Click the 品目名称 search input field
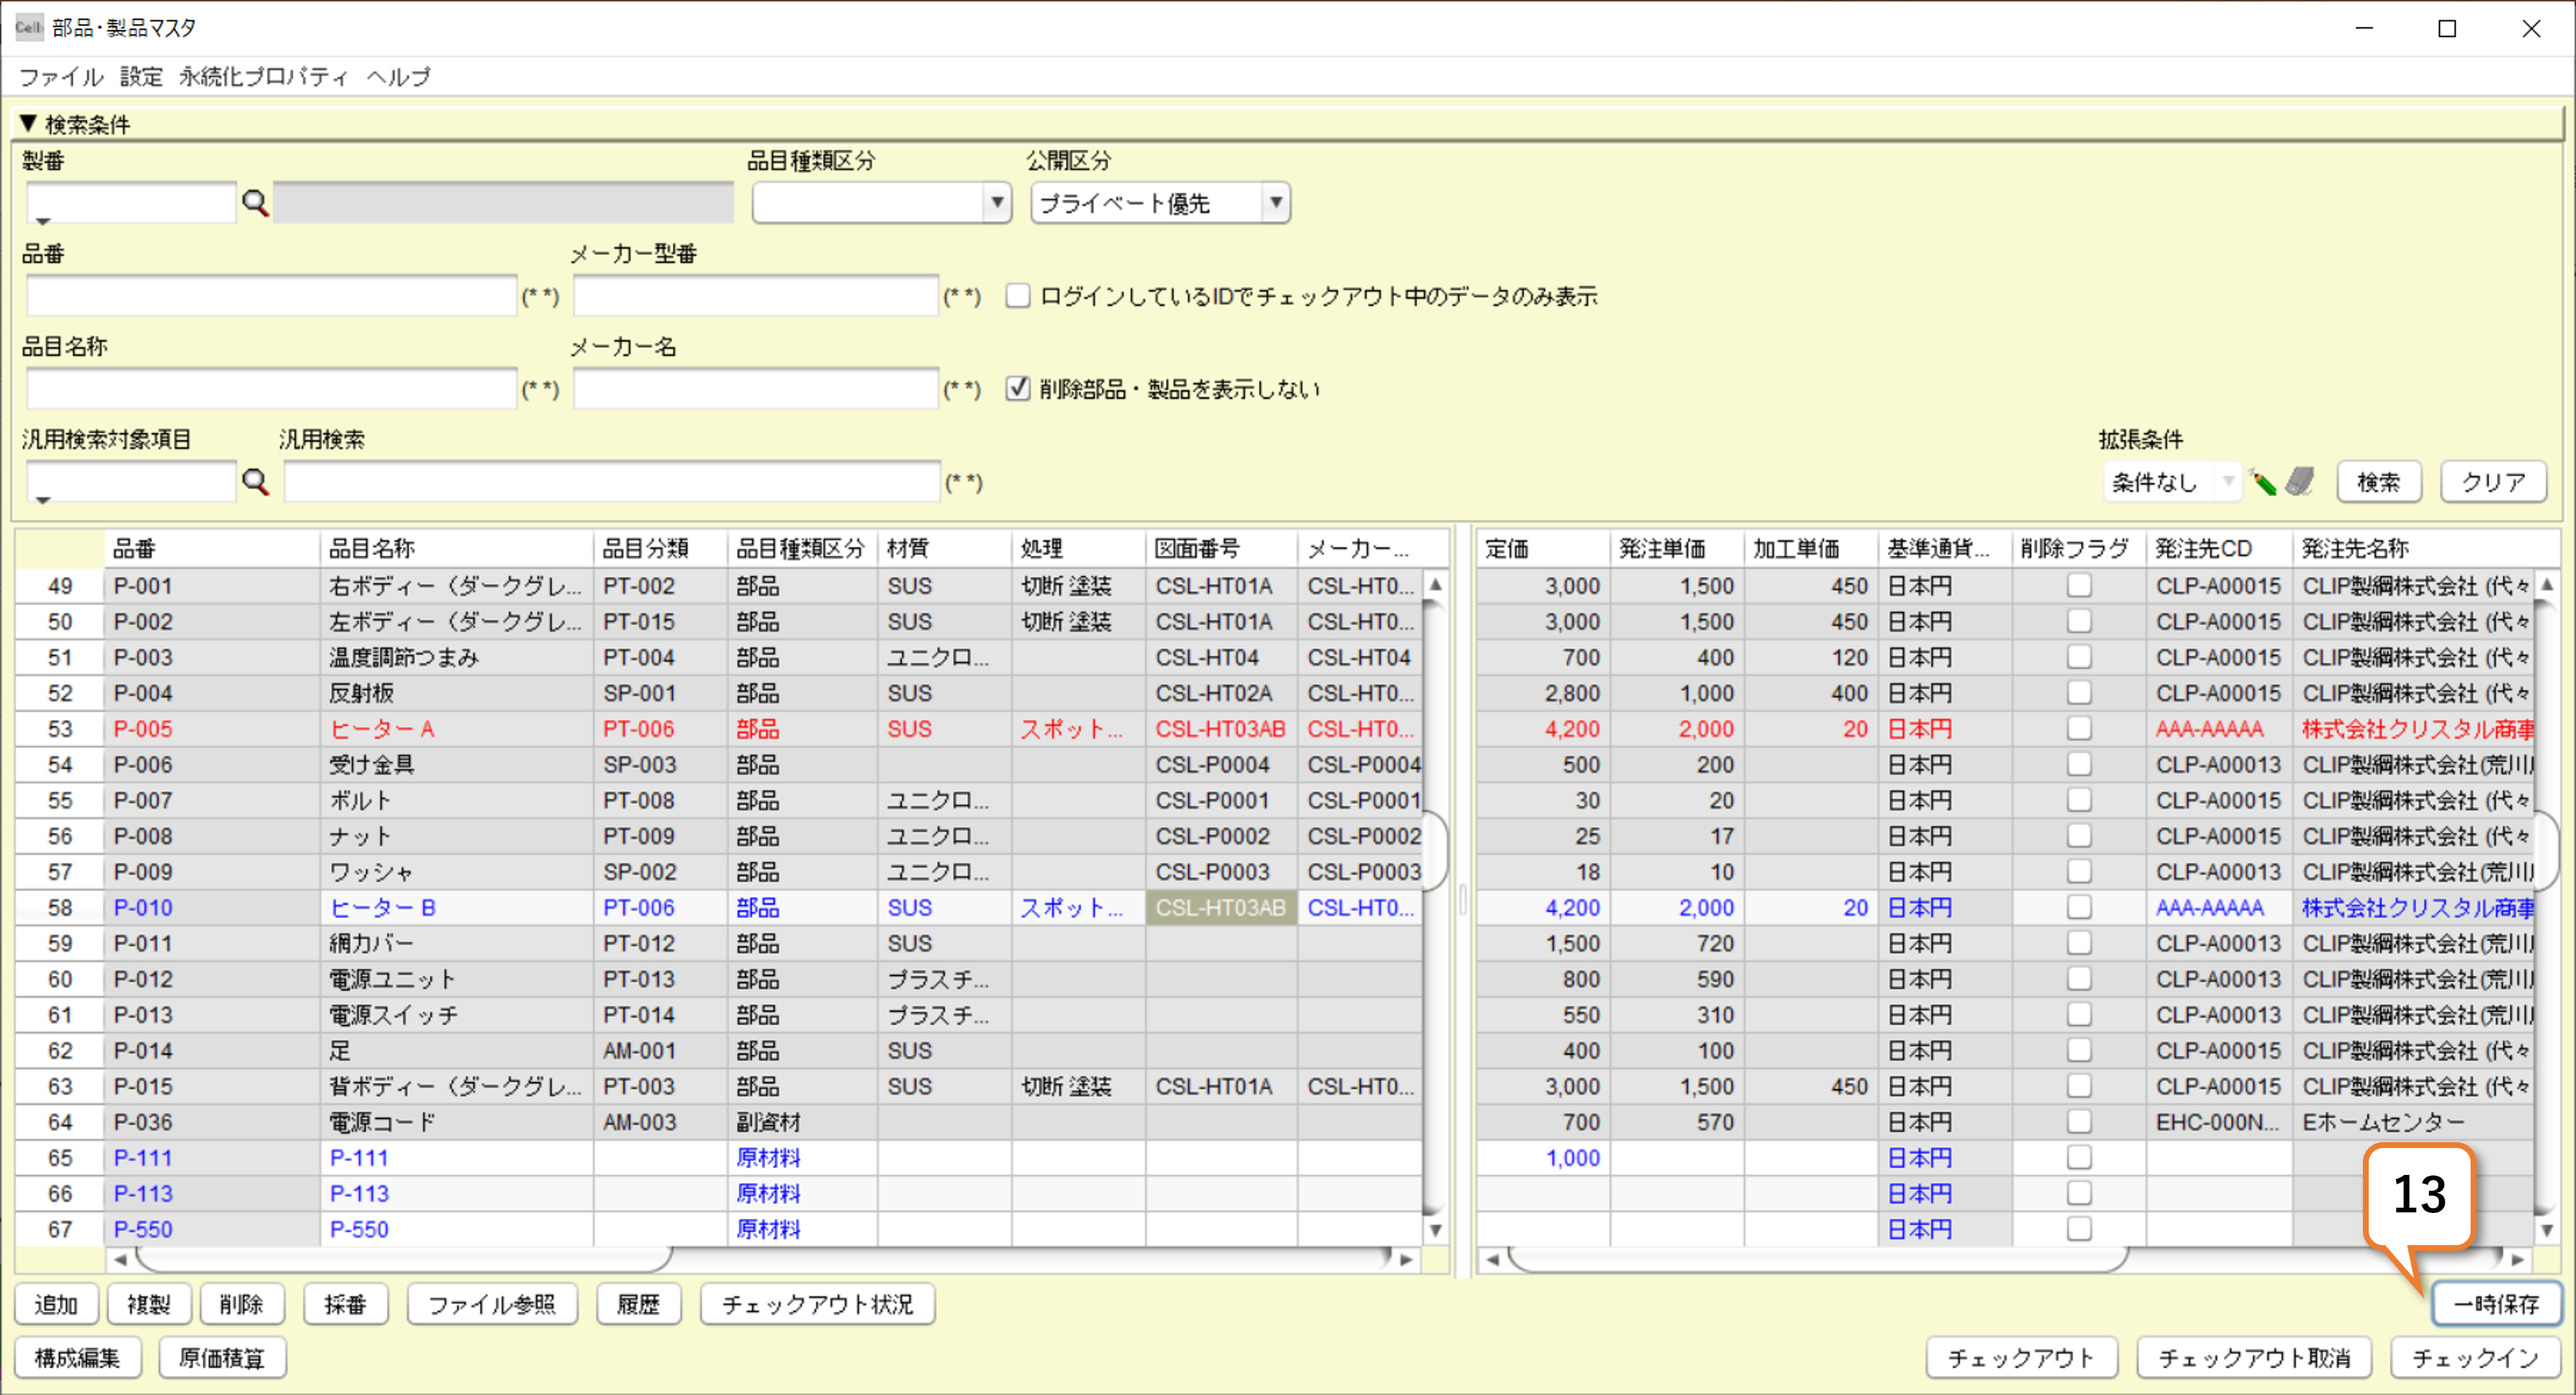Image resolution: width=2576 pixels, height=1395 pixels. (x=271, y=388)
